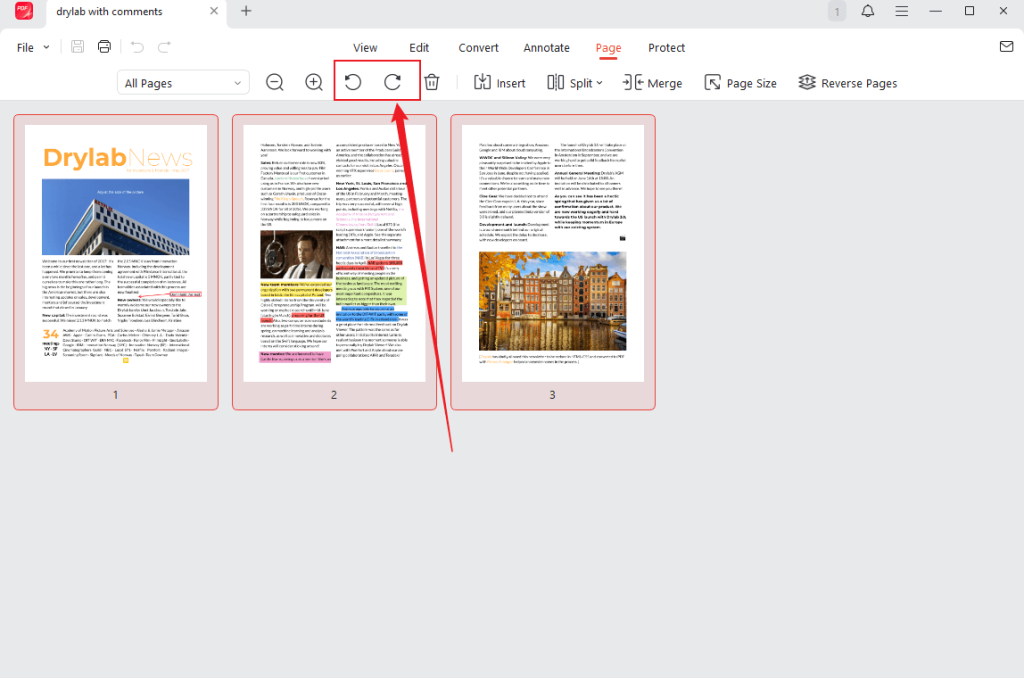
Task: Open the Insert page tool
Action: [x=499, y=83]
